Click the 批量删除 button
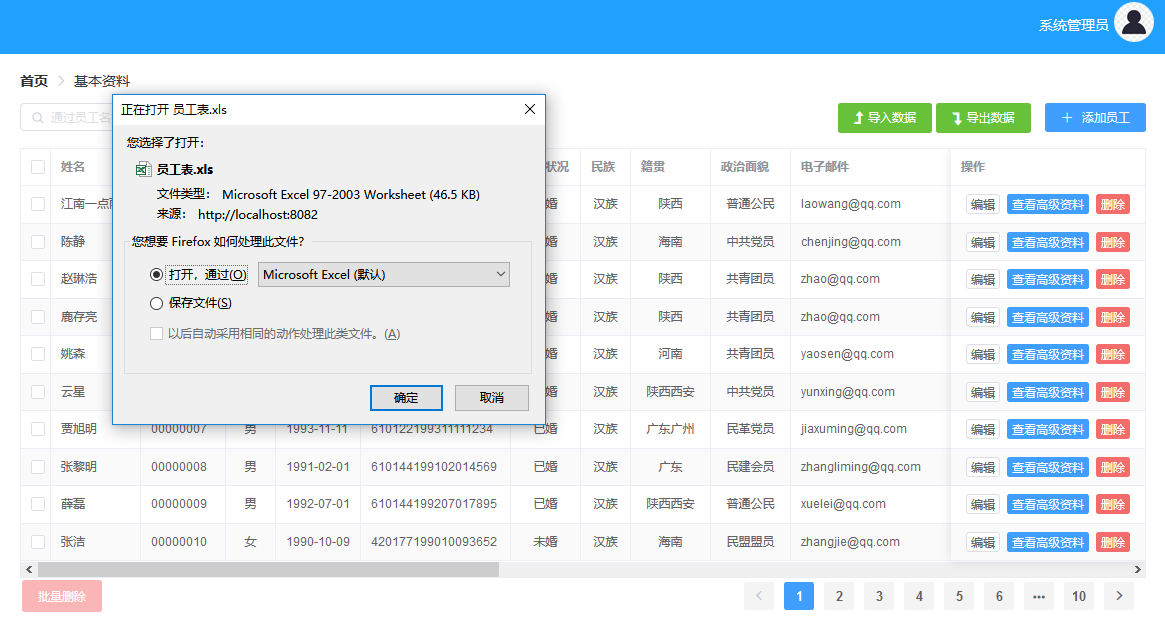Viewport: 1165px width, 636px height. pos(62,596)
